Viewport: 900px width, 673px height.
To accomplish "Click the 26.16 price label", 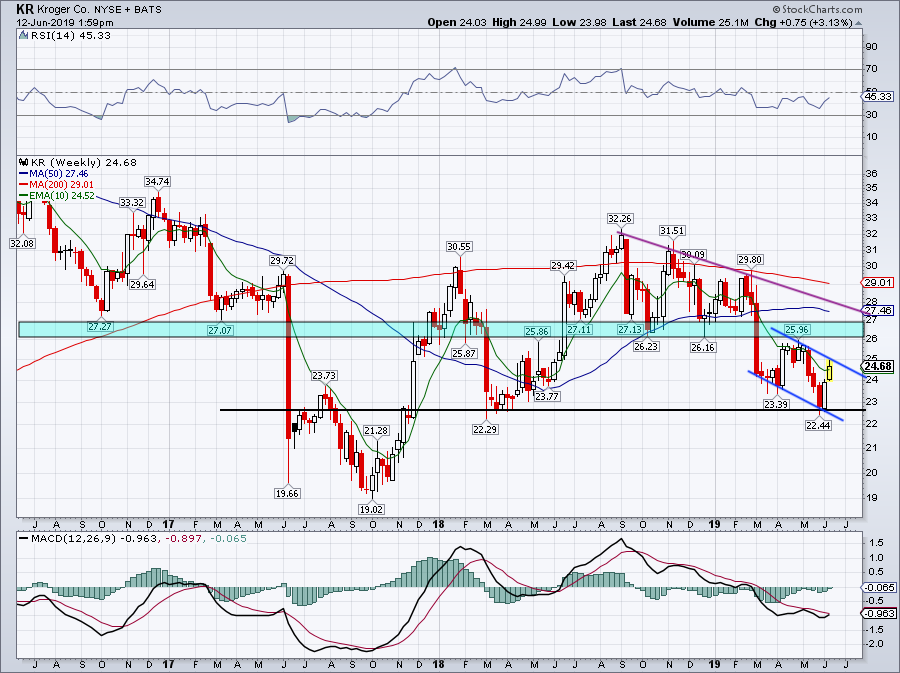I will pyautogui.click(x=703, y=348).
